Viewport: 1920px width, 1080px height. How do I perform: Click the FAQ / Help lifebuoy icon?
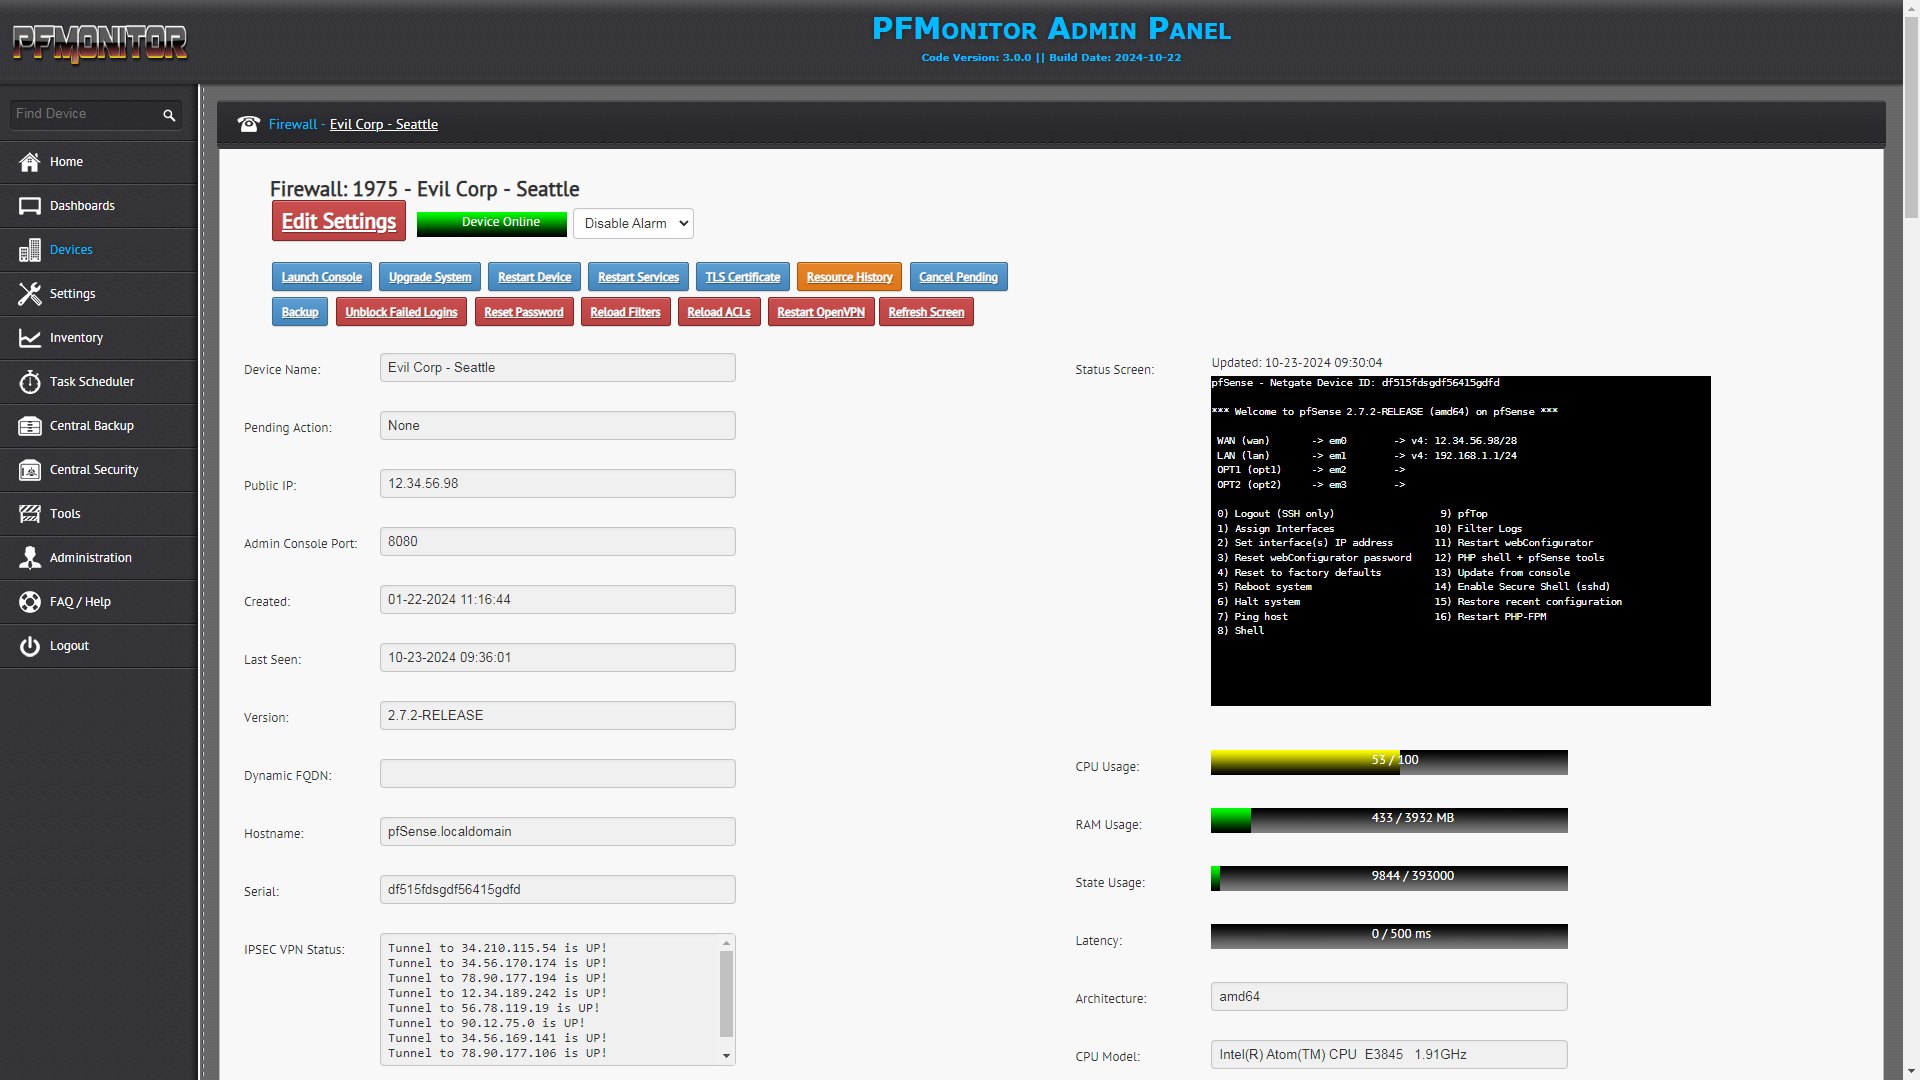(x=30, y=602)
